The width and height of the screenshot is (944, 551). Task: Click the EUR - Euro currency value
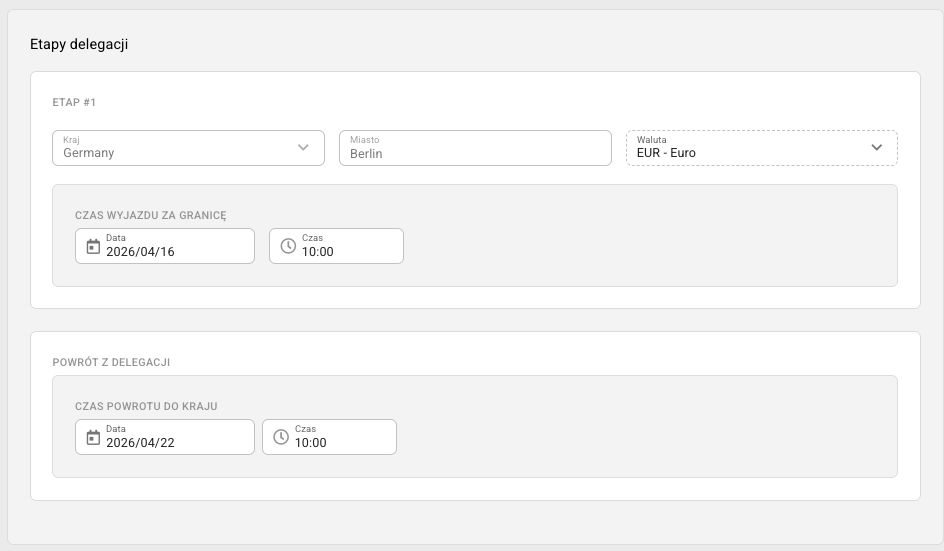666,153
